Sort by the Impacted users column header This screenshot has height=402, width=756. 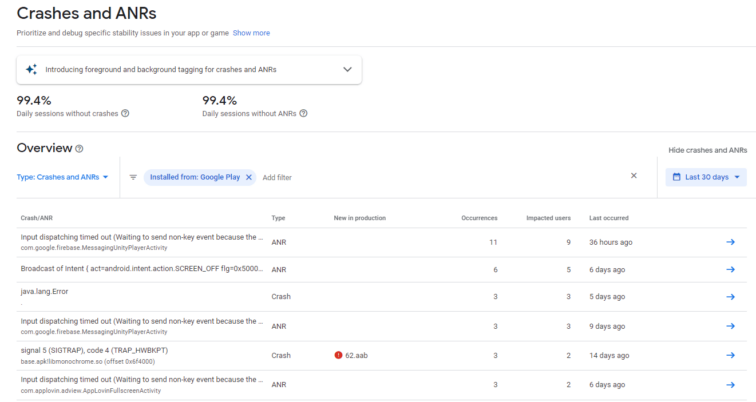click(548, 217)
